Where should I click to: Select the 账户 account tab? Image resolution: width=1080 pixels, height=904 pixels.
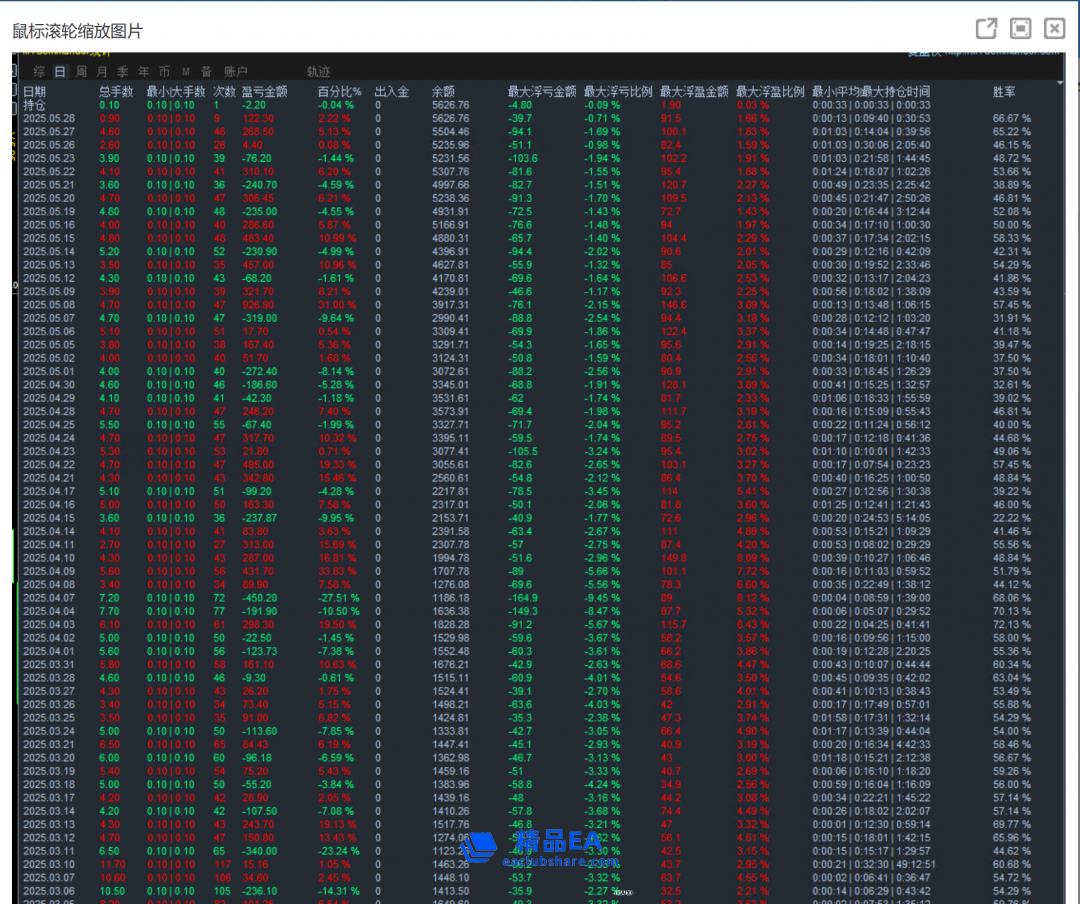point(236,72)
